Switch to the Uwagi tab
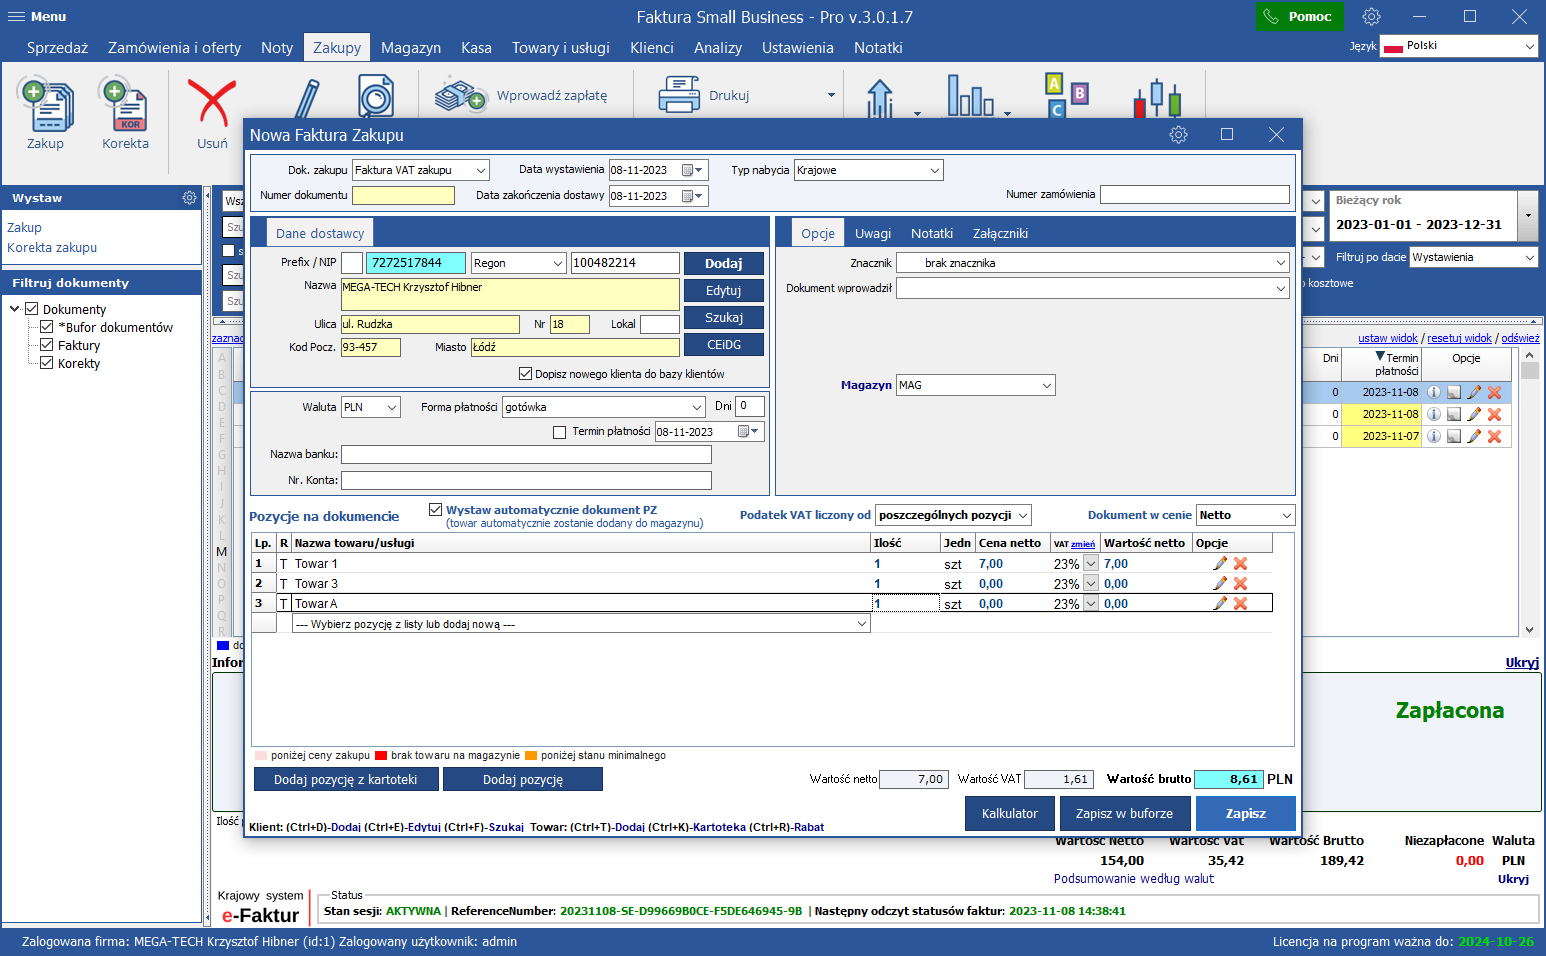 coord(872,233)
